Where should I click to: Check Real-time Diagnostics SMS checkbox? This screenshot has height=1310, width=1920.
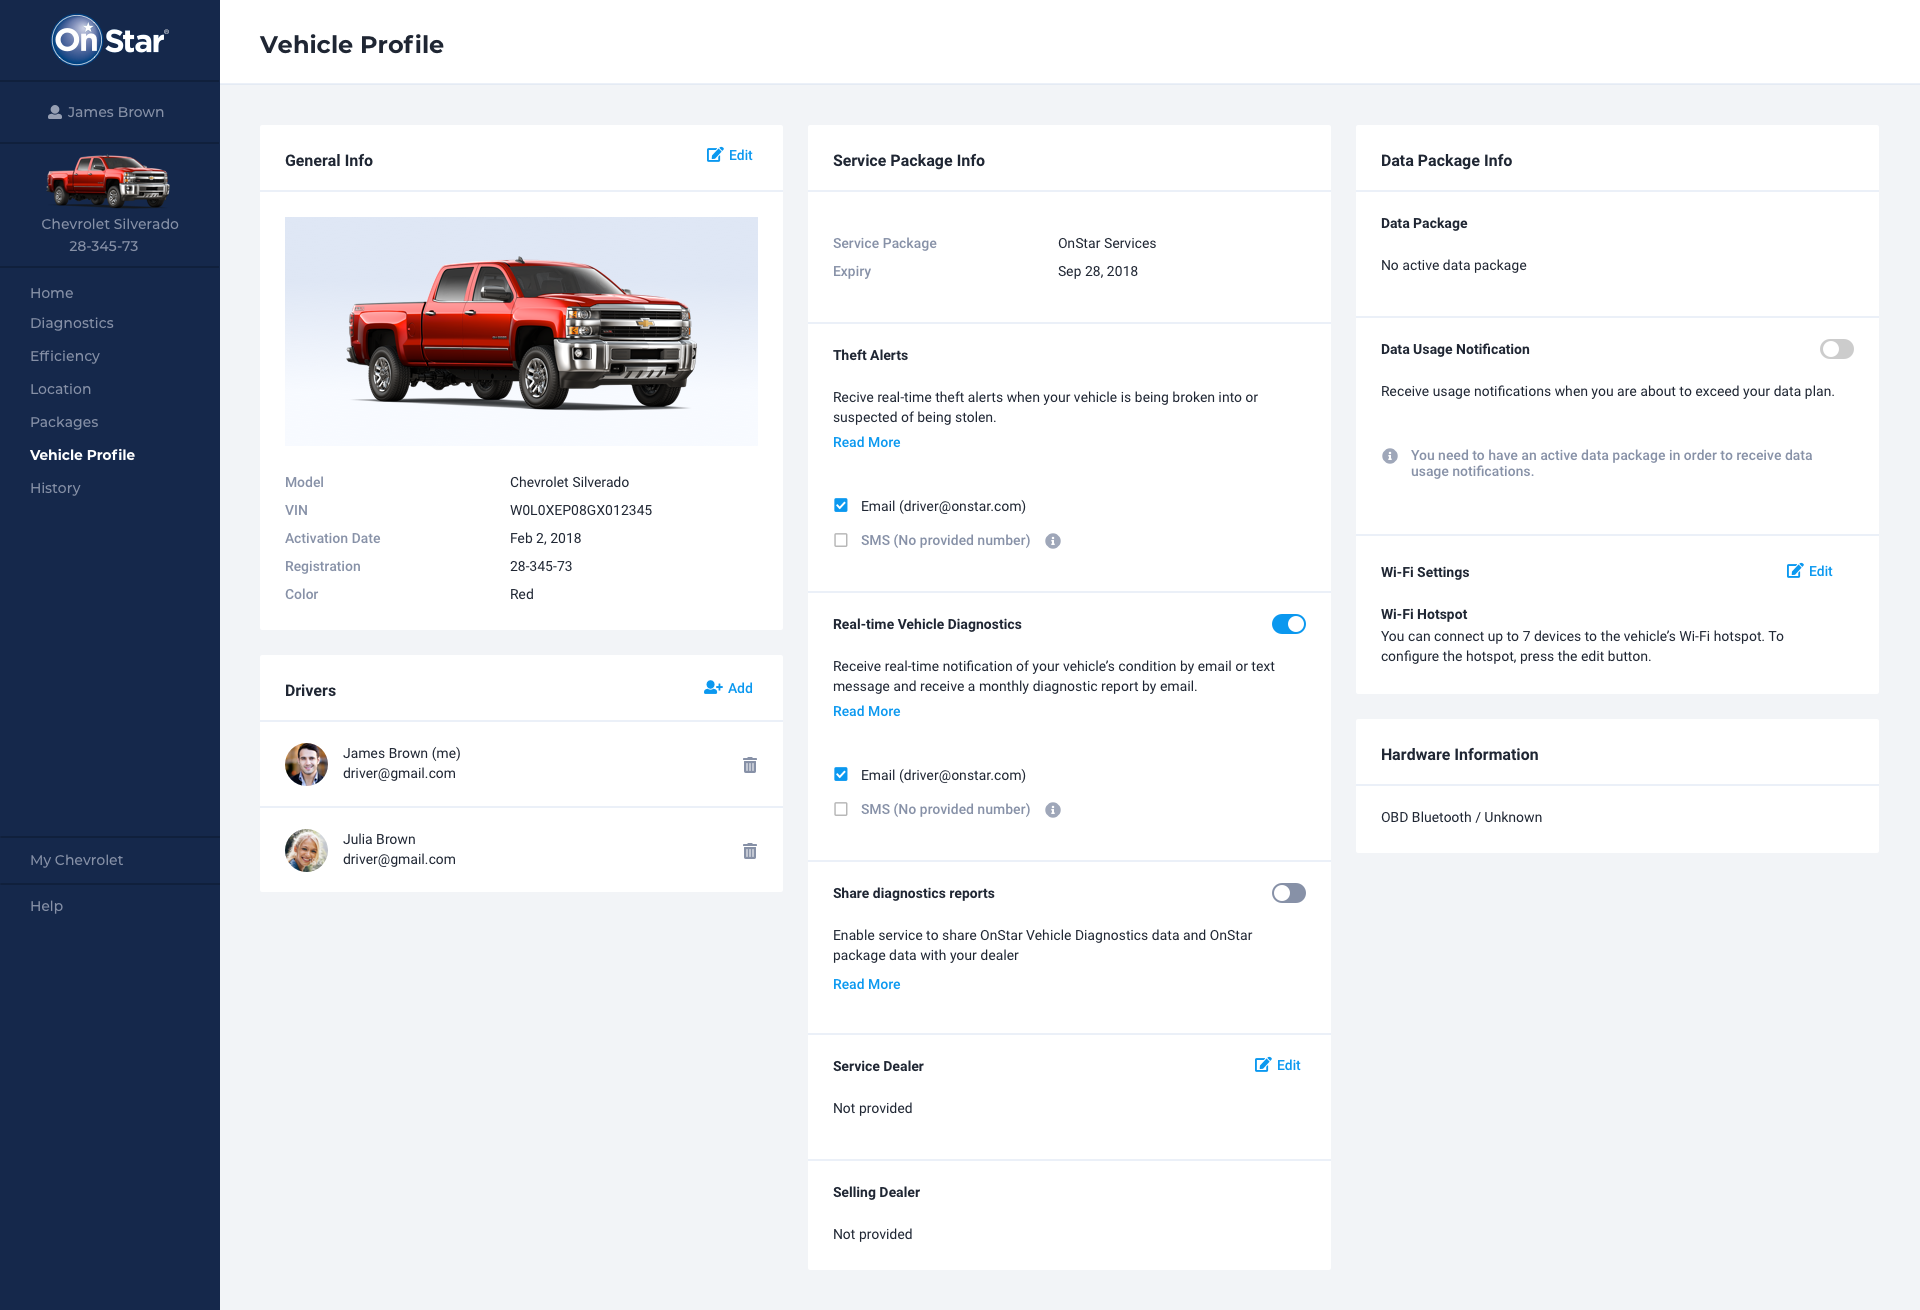(x=841, y=809)
